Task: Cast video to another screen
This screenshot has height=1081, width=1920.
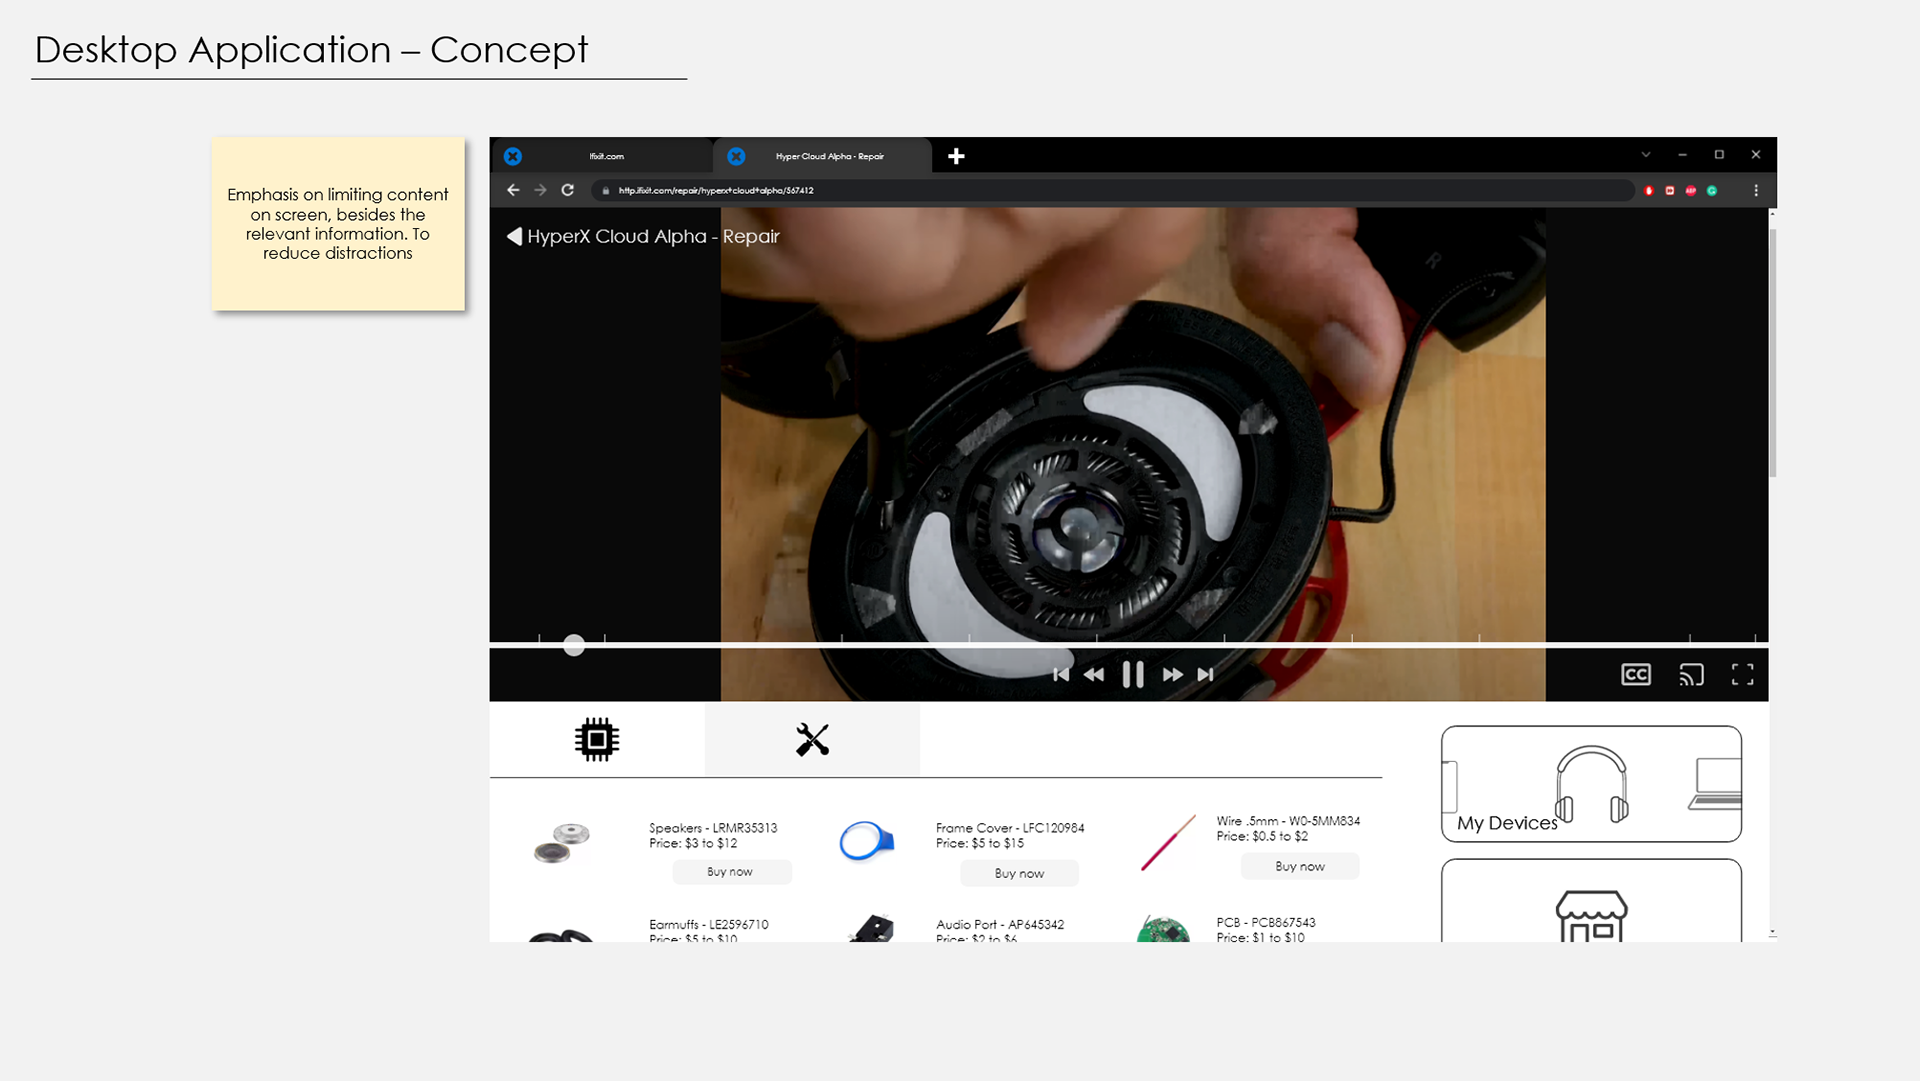Action: [x=1691, y=675]
